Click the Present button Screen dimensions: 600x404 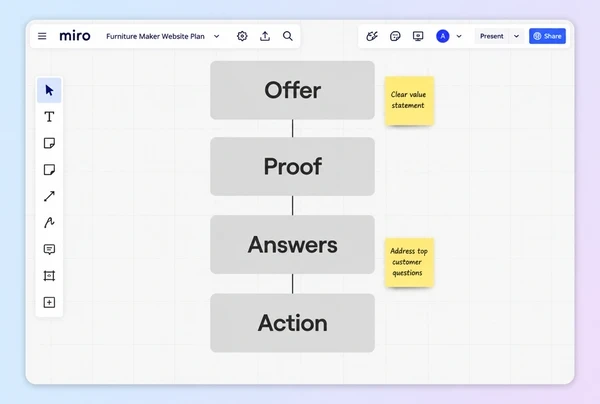492,36
